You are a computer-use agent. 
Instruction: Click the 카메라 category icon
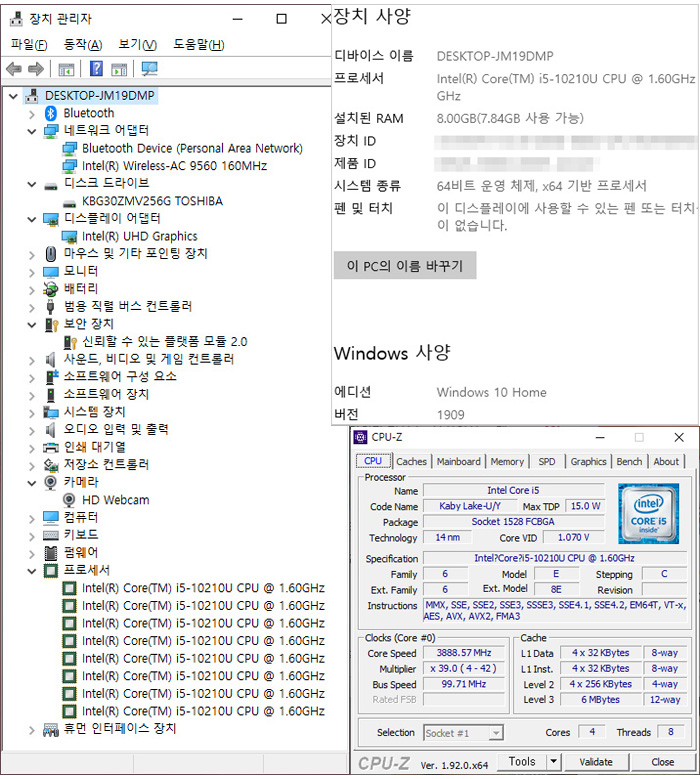click(x=50, y=482)
